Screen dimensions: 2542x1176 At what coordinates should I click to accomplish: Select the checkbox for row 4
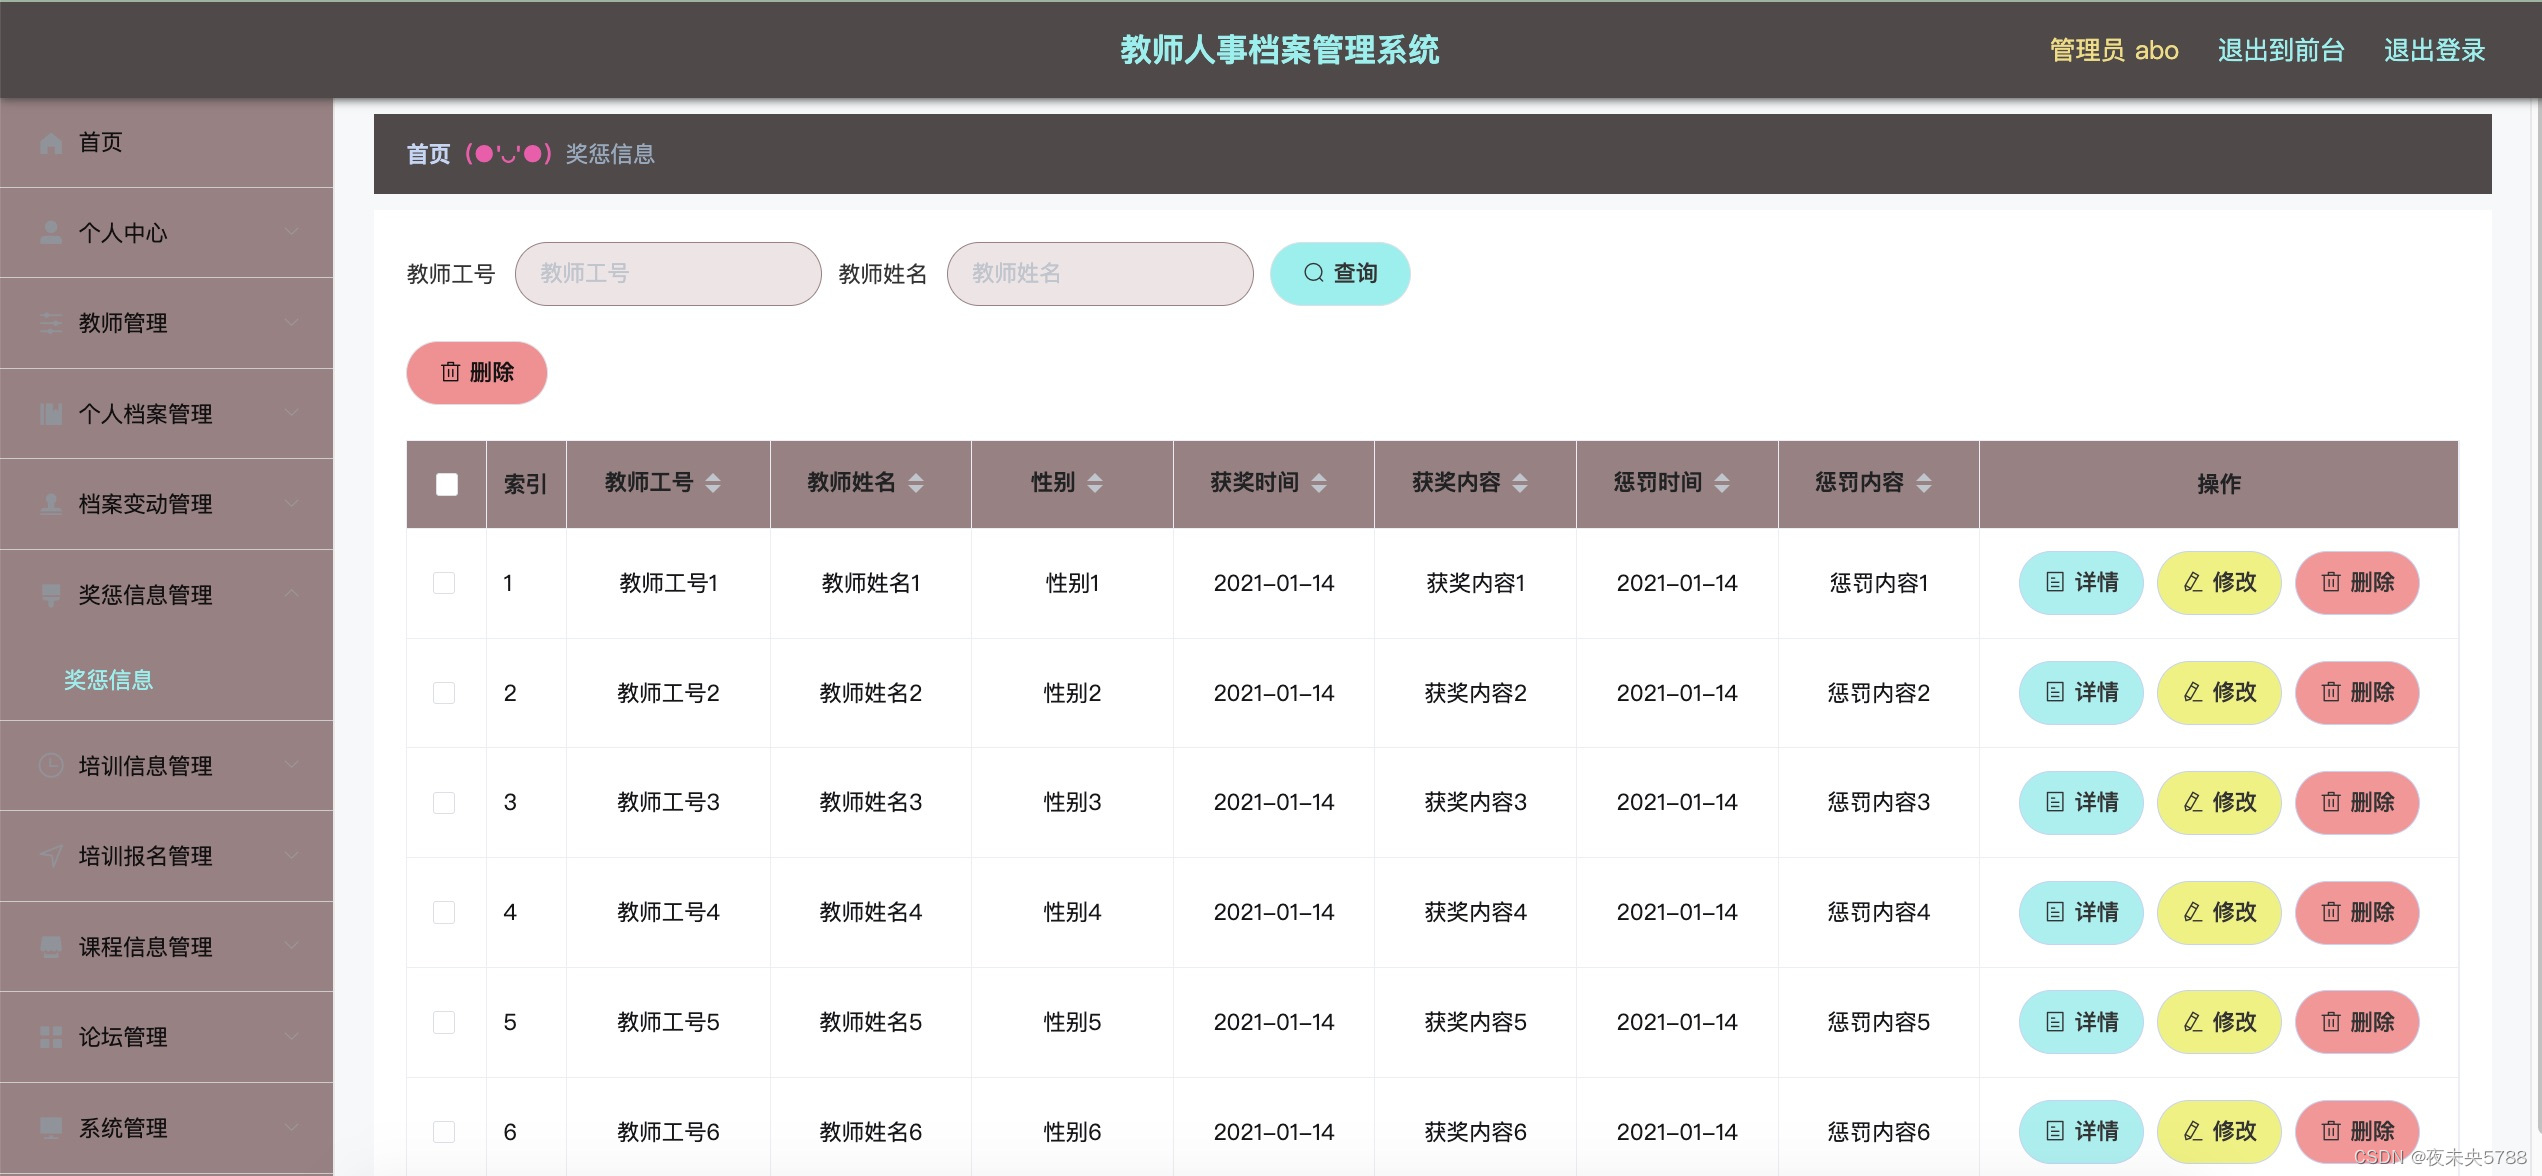(444, 912)
